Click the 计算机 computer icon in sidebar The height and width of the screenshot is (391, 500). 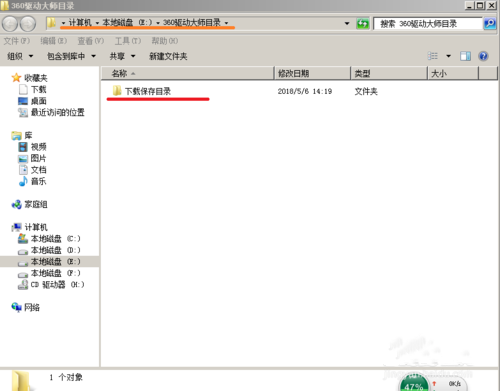coord(16,227)
